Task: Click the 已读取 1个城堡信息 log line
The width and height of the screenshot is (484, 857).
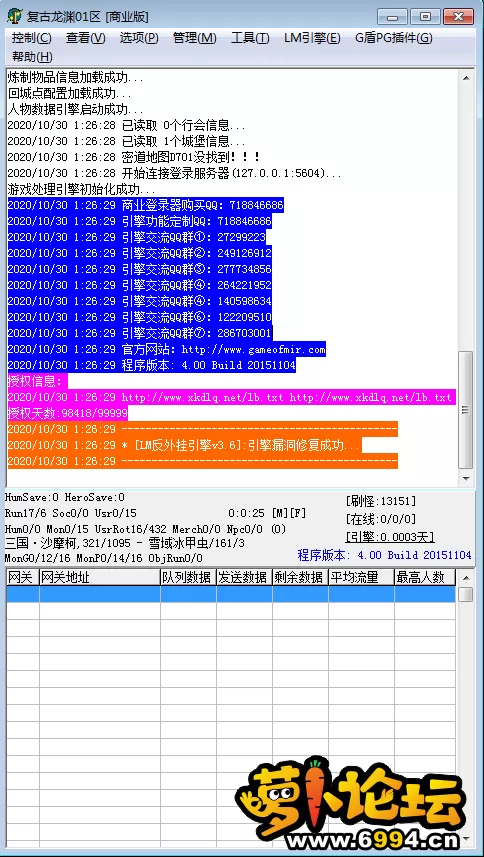Action: coord(127,142)
